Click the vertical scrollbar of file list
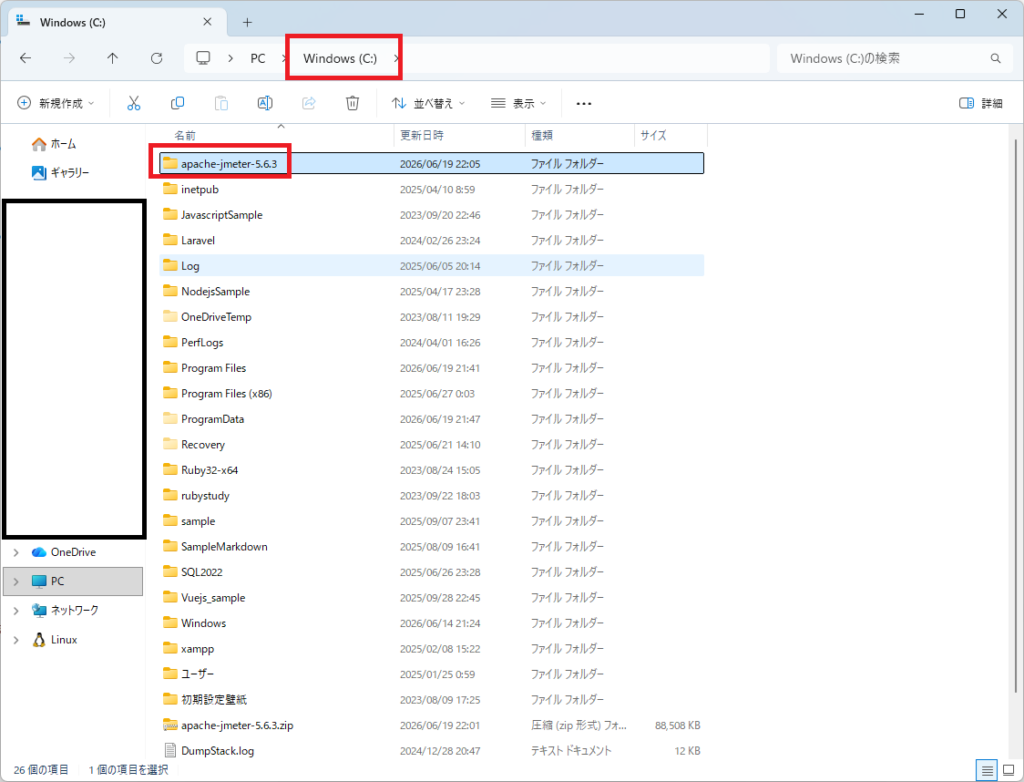Viewport: 1024px width, 782px height. point(1016,415)
